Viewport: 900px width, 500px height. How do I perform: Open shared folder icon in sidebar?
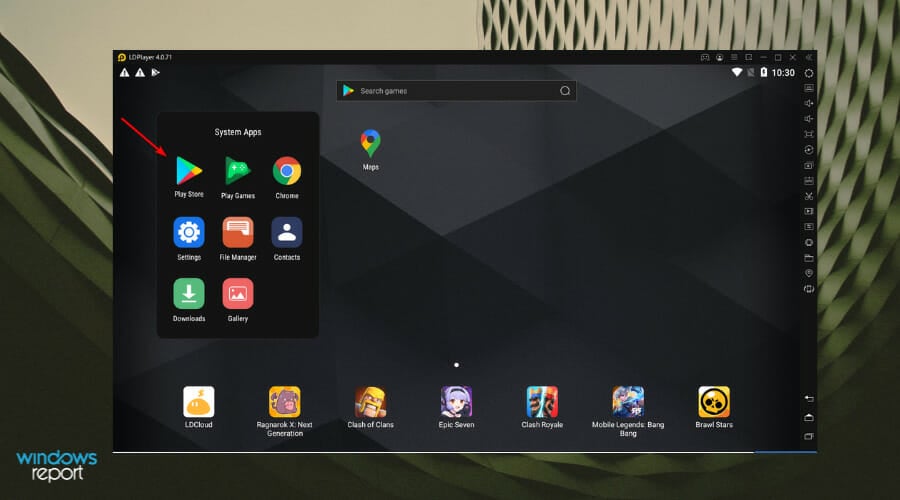(809, 258)
